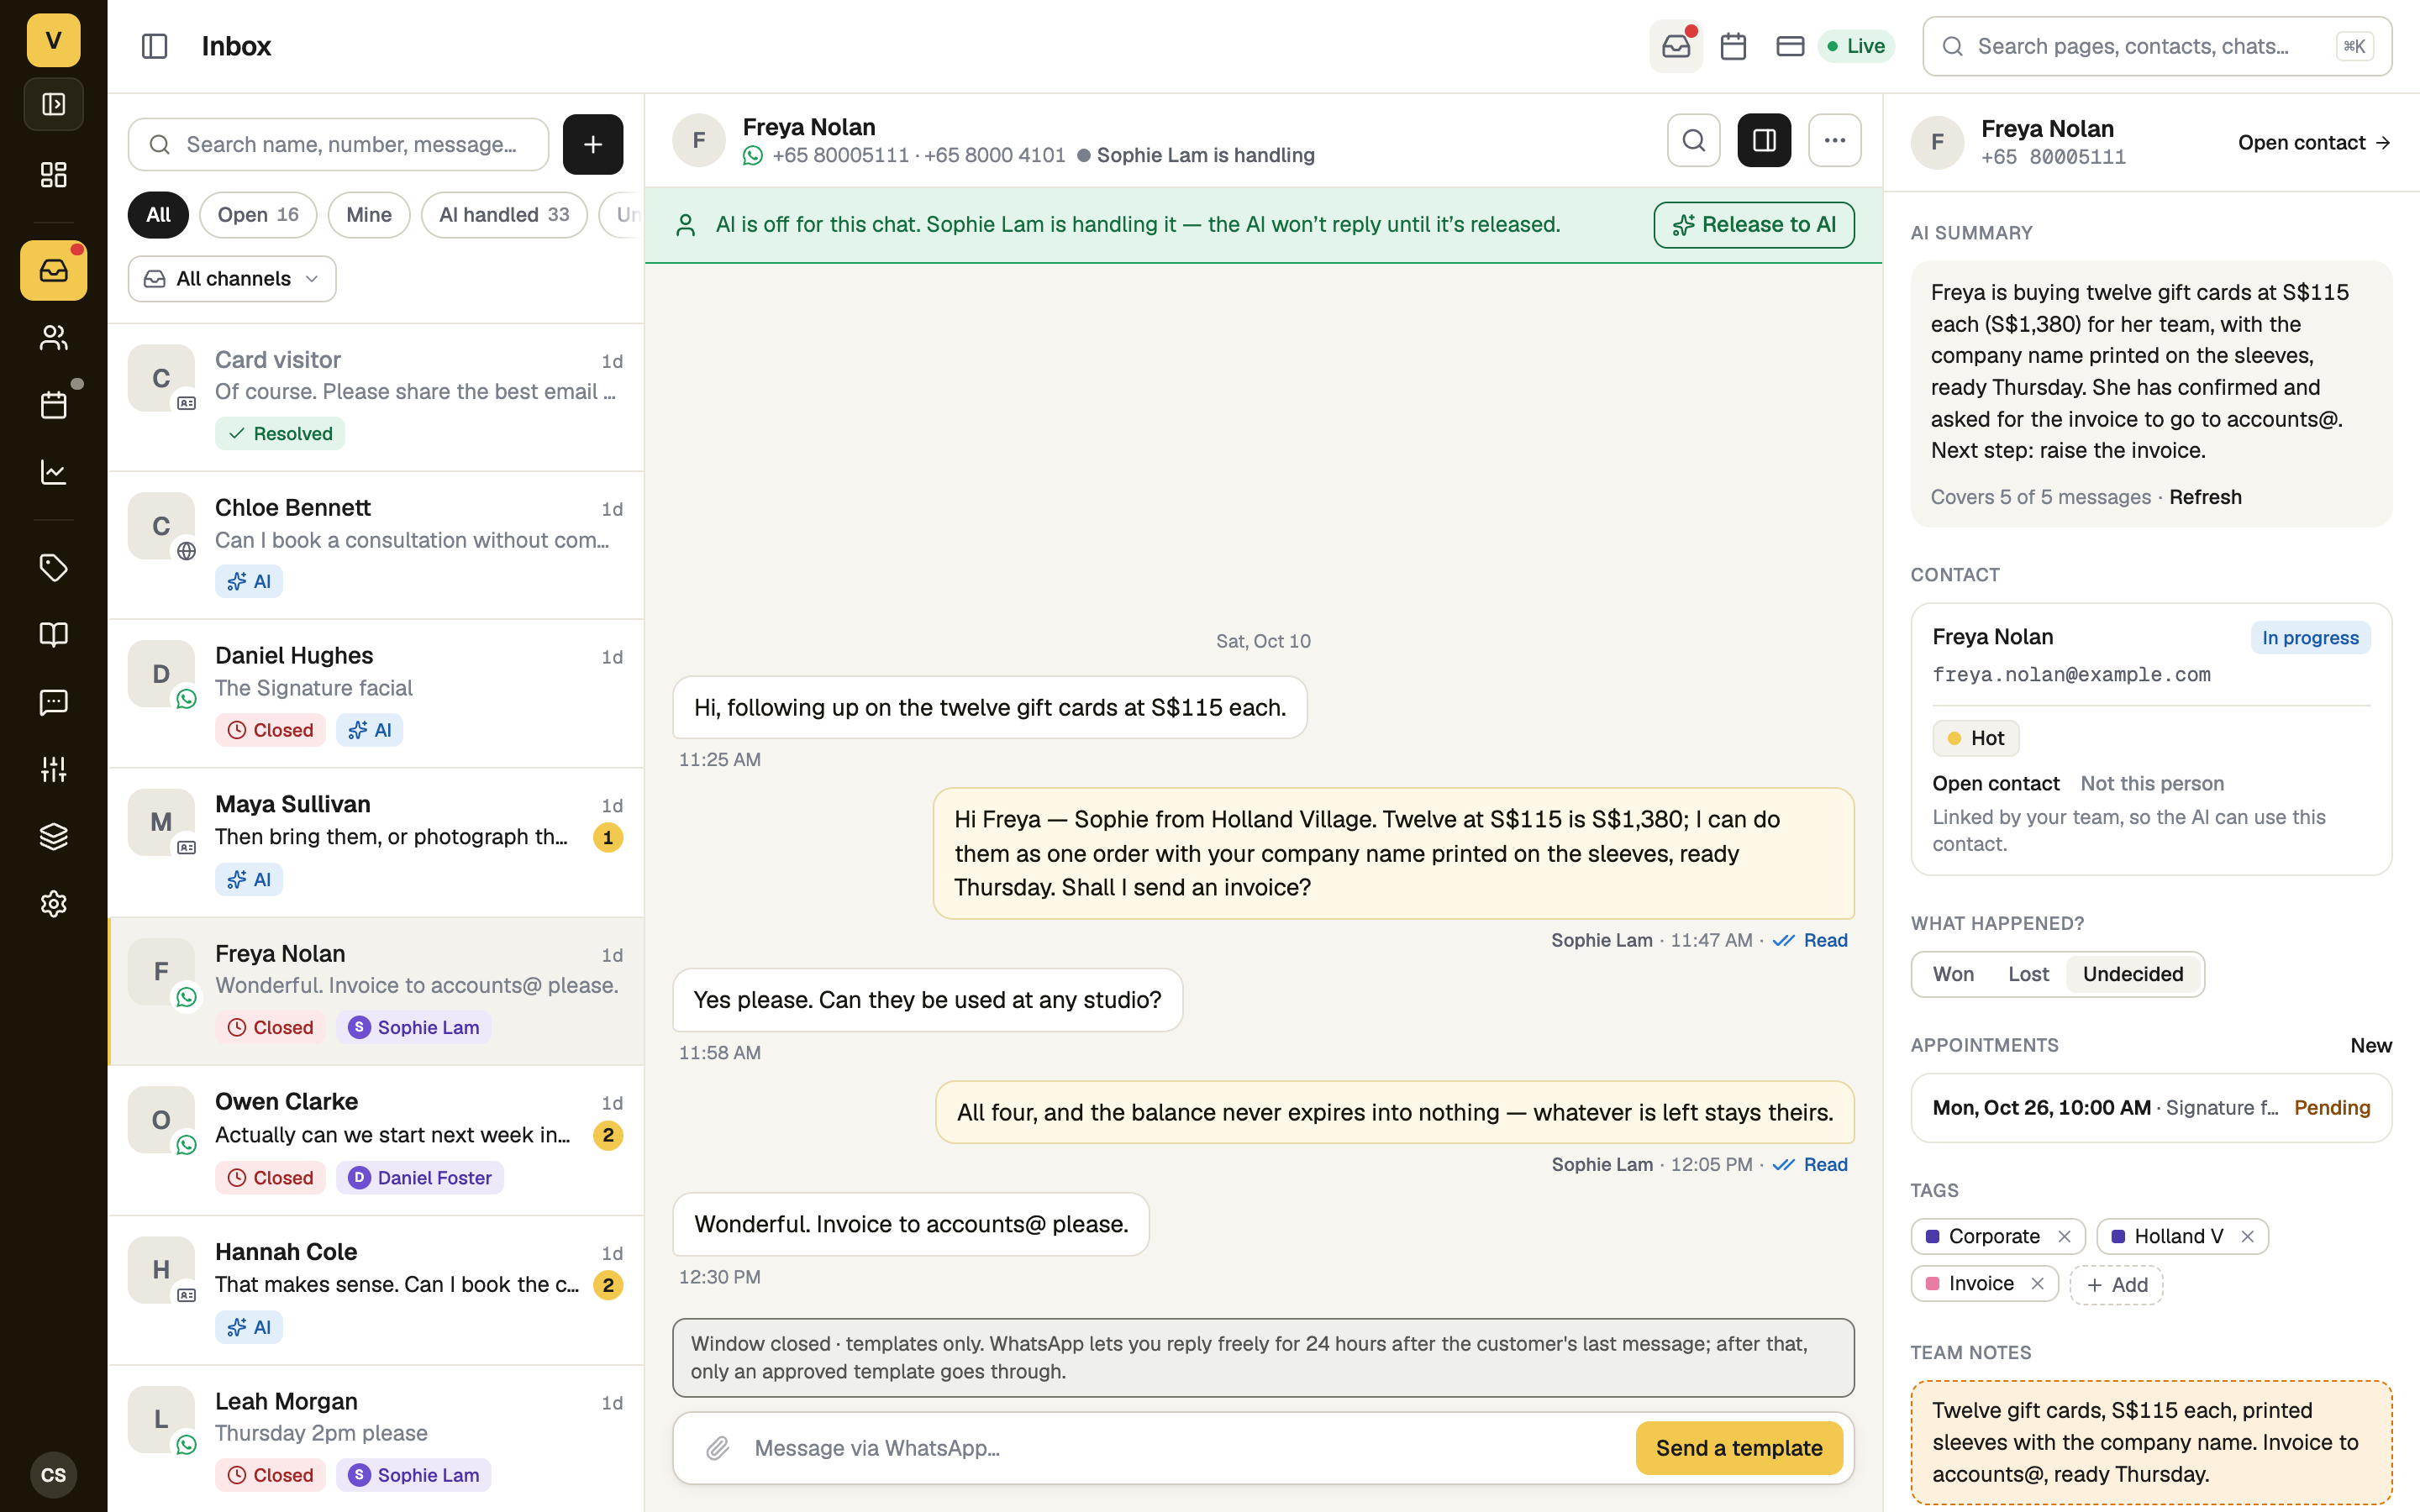Open the knowledge book icon in sidebar

point(53,634)
